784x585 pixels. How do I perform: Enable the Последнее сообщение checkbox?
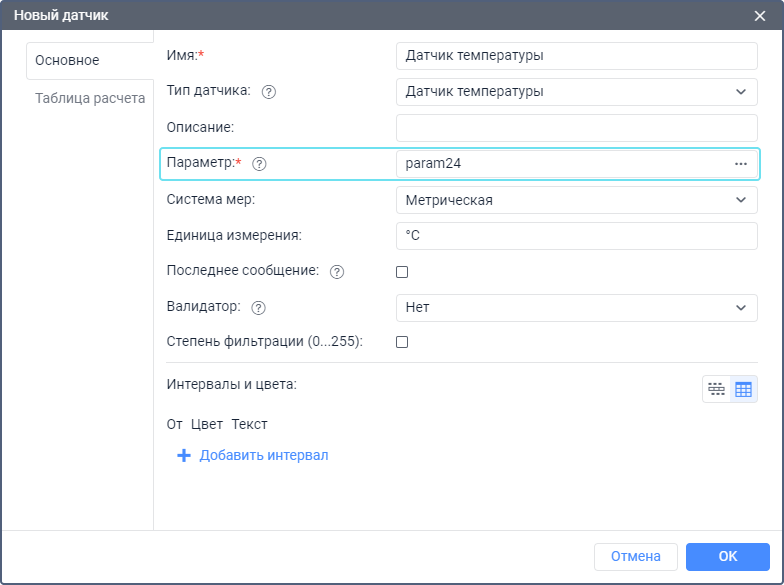pyautogui.click(x=402, y=272)
